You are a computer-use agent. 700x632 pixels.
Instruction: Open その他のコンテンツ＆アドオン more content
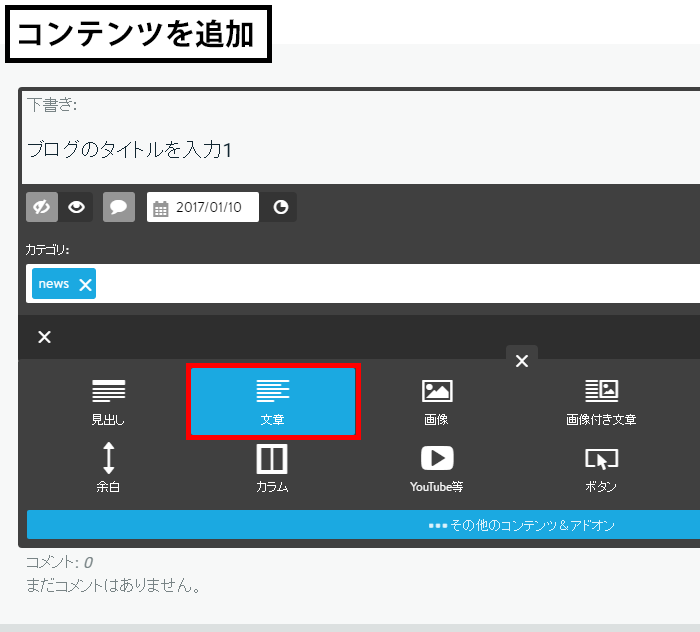pyautogui.click(x=363, y=525)
